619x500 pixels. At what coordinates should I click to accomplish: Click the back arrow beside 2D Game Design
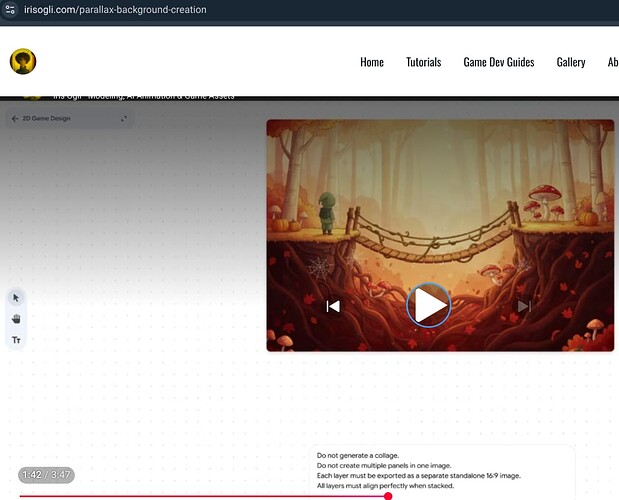(15, 118)
